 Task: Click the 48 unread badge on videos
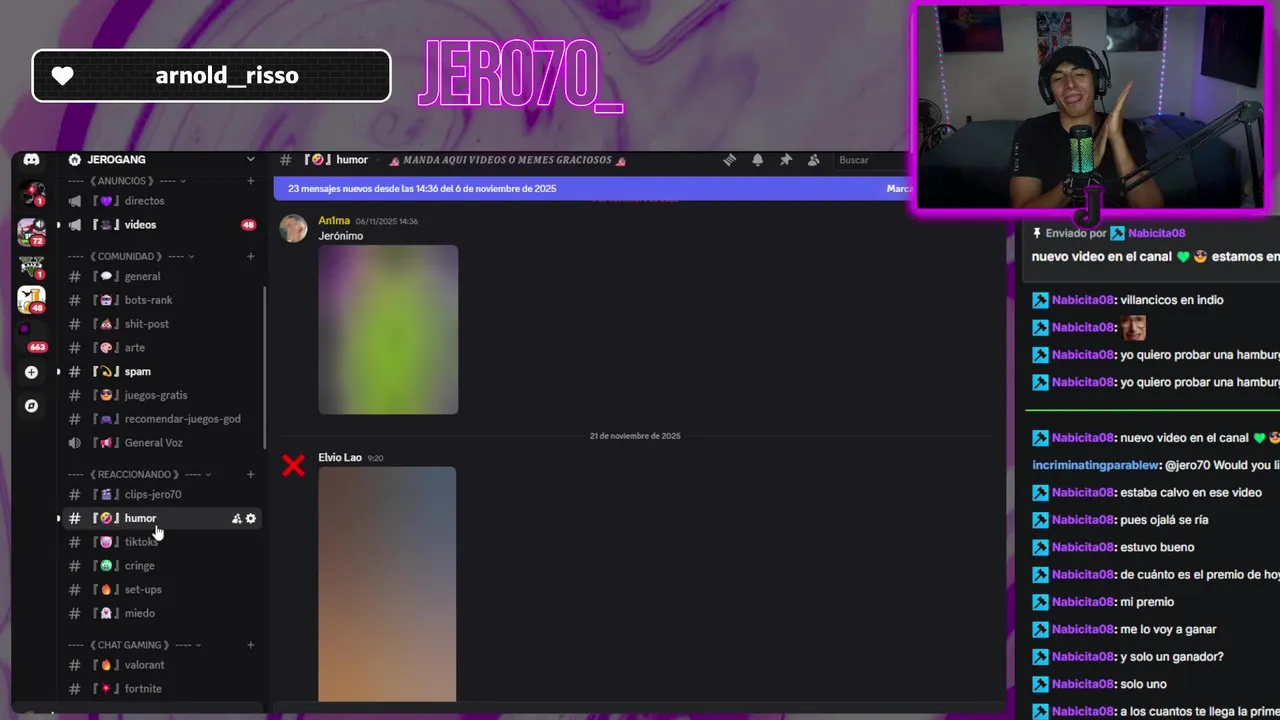(248, 225)
